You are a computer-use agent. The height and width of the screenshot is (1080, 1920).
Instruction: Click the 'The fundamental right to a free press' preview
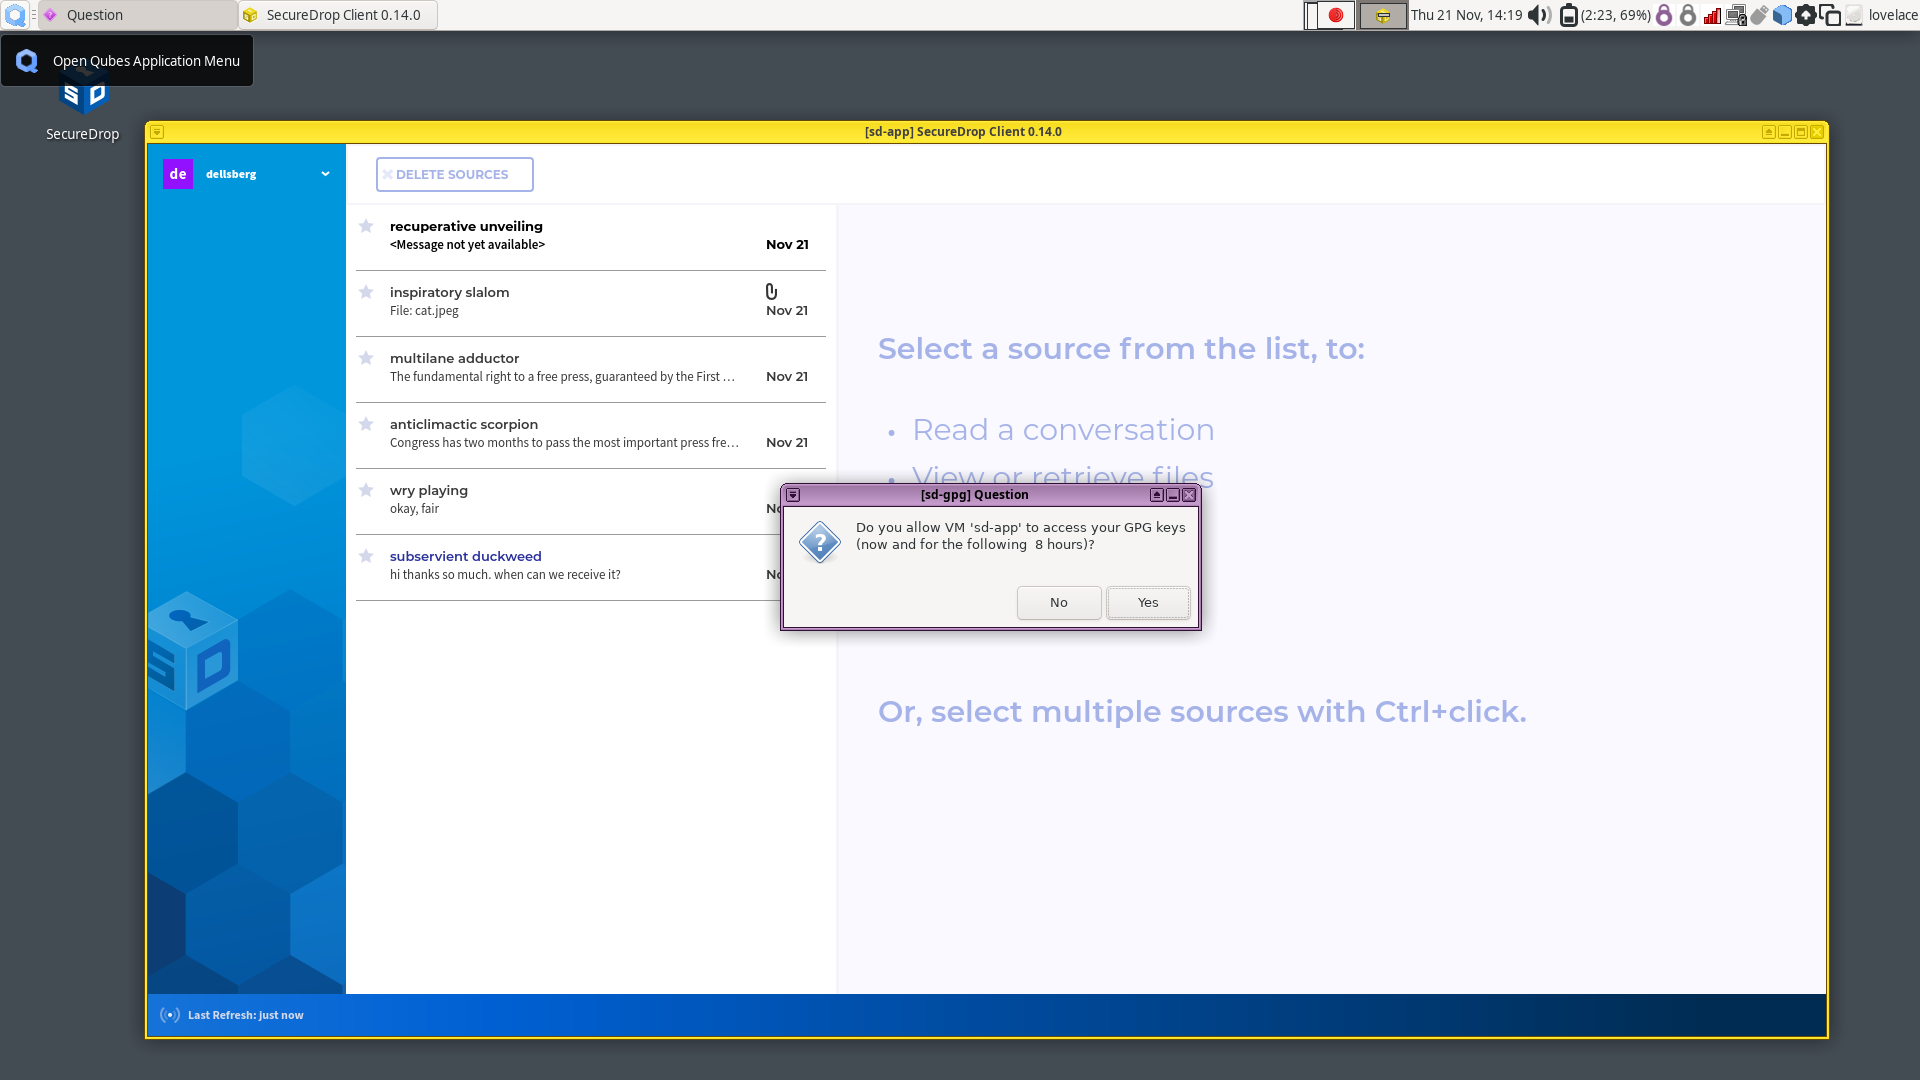click(x=562, y=377)
